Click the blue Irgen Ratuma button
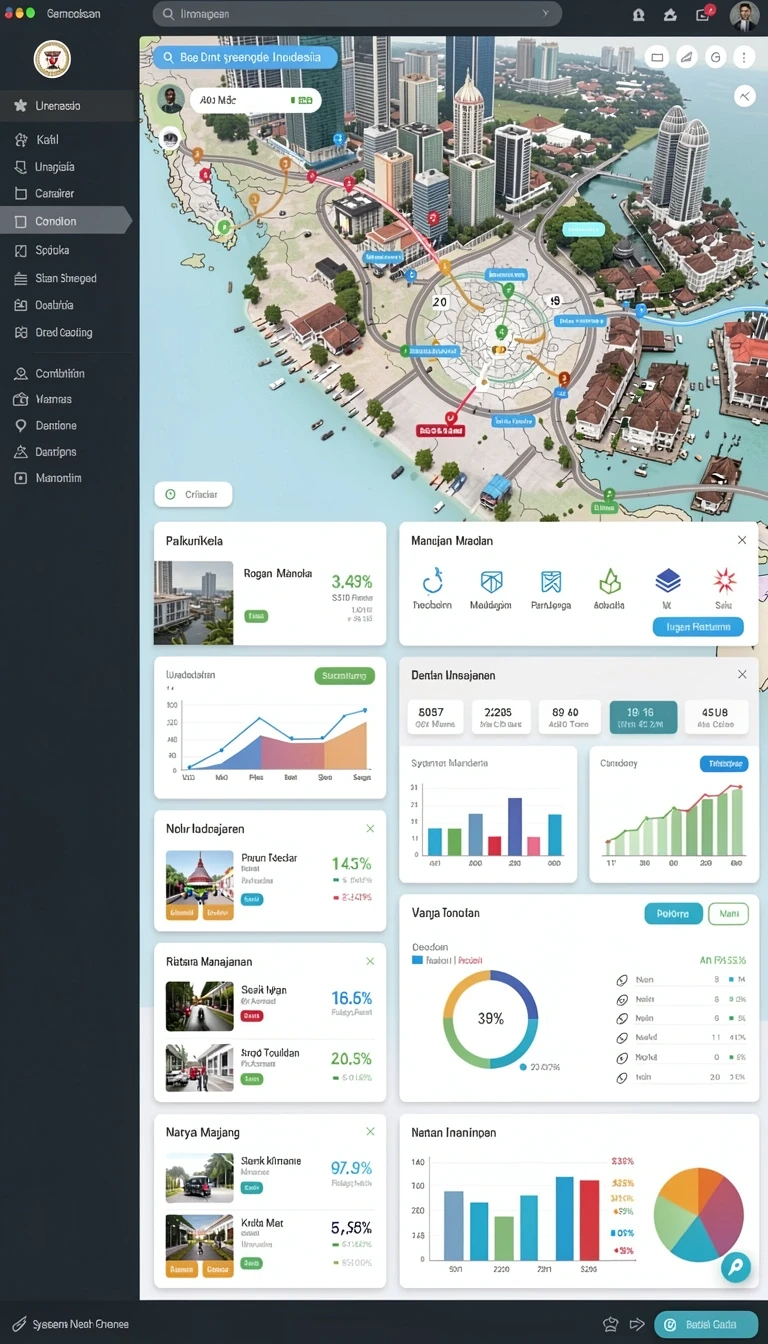The height and width of the screenshot is (1344, 768). coord(698,627)
